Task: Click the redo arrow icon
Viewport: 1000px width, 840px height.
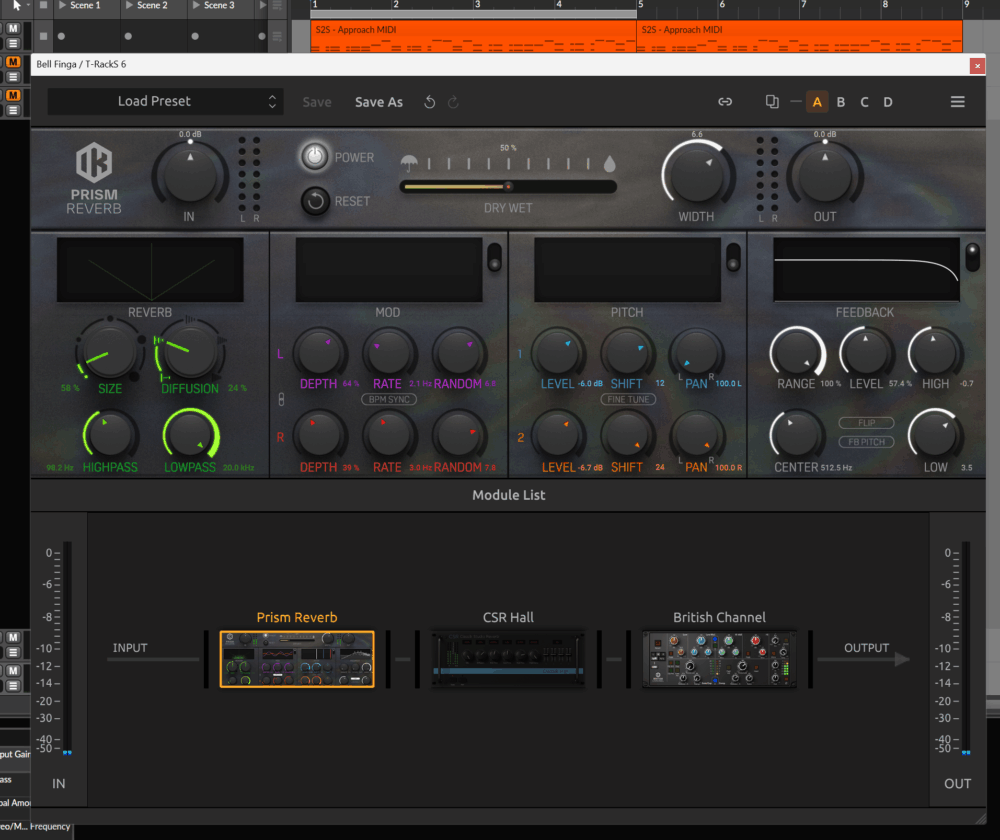Action: (453, 102)
